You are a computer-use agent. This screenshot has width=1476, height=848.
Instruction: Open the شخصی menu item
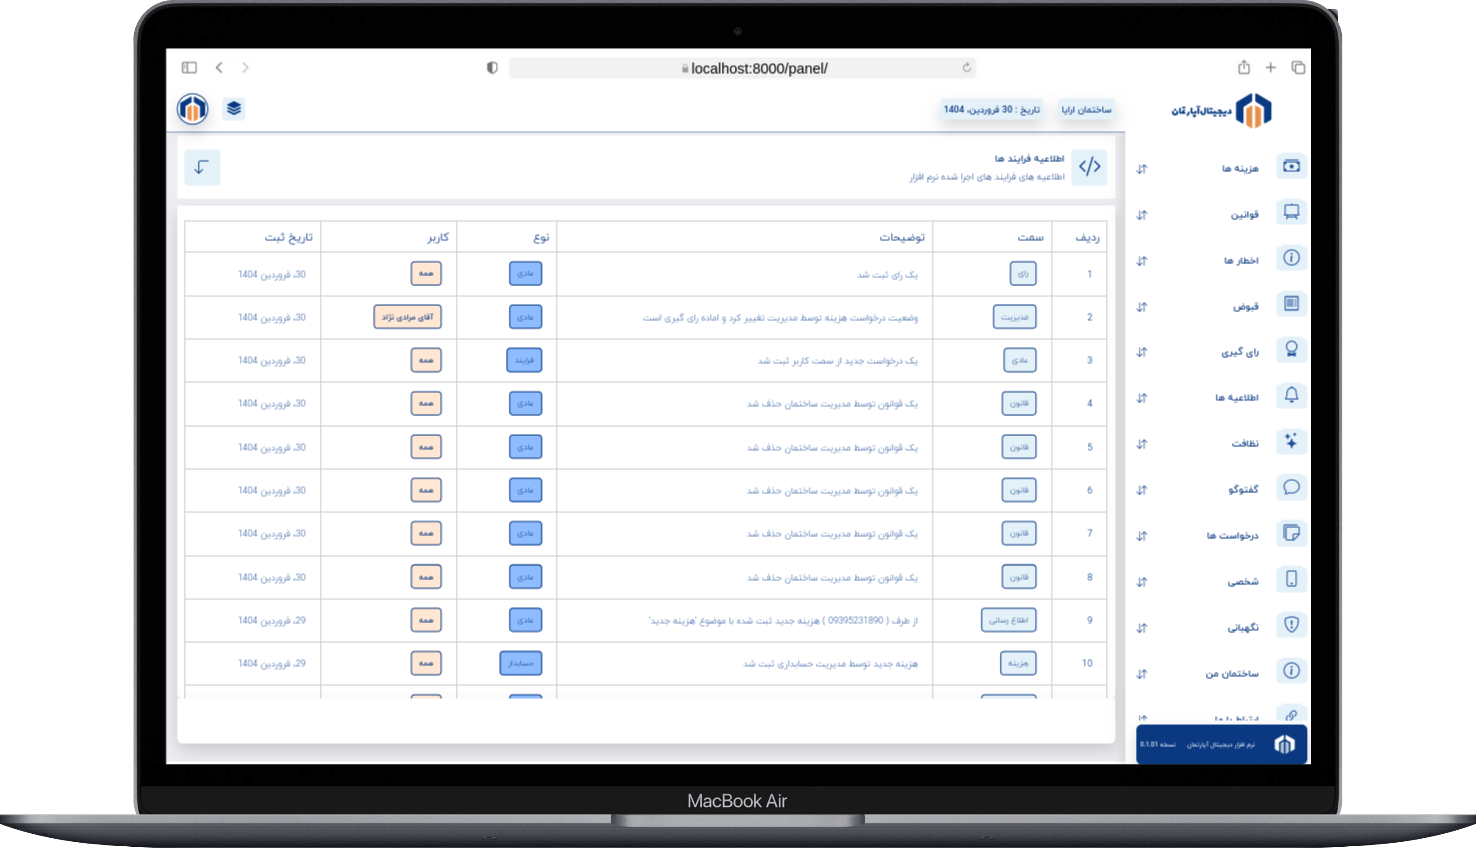point(1243,582)
